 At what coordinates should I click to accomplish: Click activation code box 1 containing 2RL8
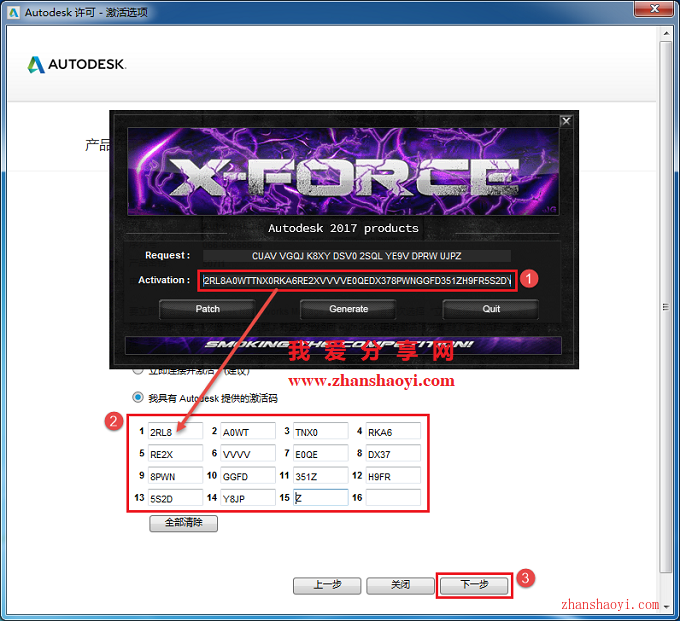(175, 431)
